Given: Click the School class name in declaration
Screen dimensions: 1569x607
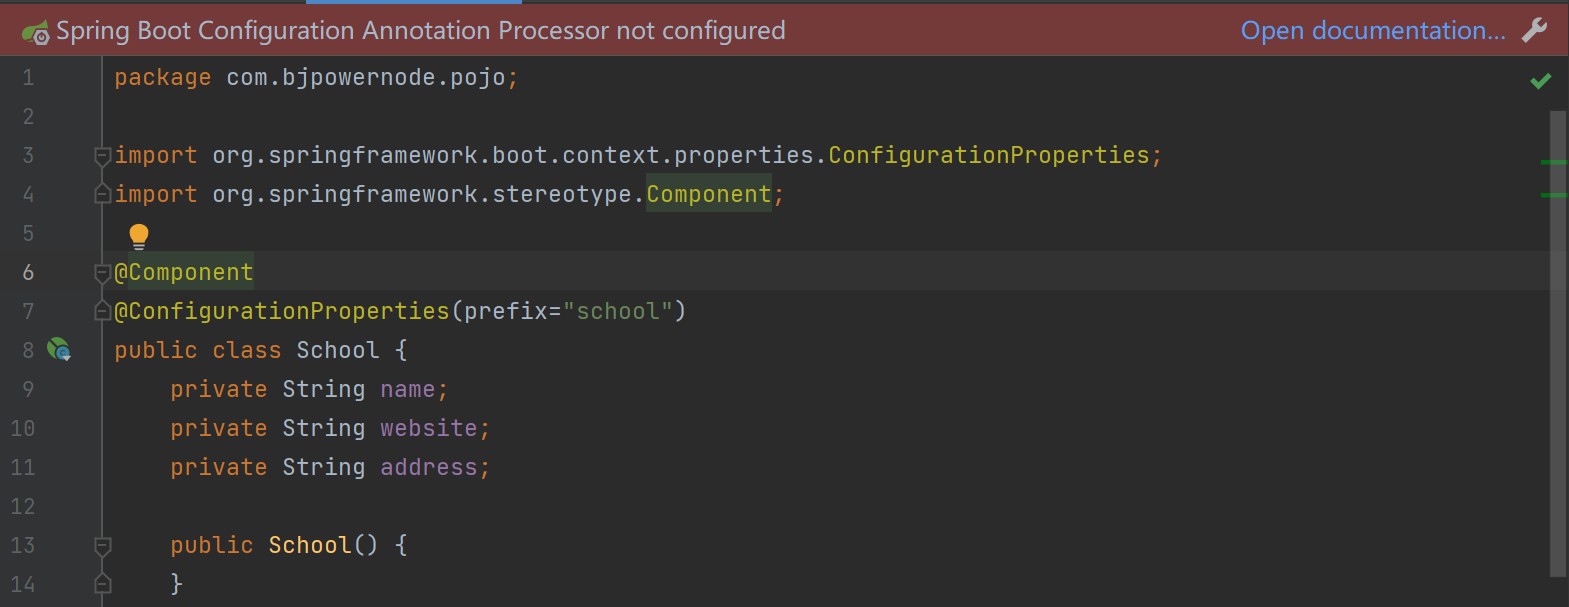Looking at the screenshot, I should [x=337, y=350].
